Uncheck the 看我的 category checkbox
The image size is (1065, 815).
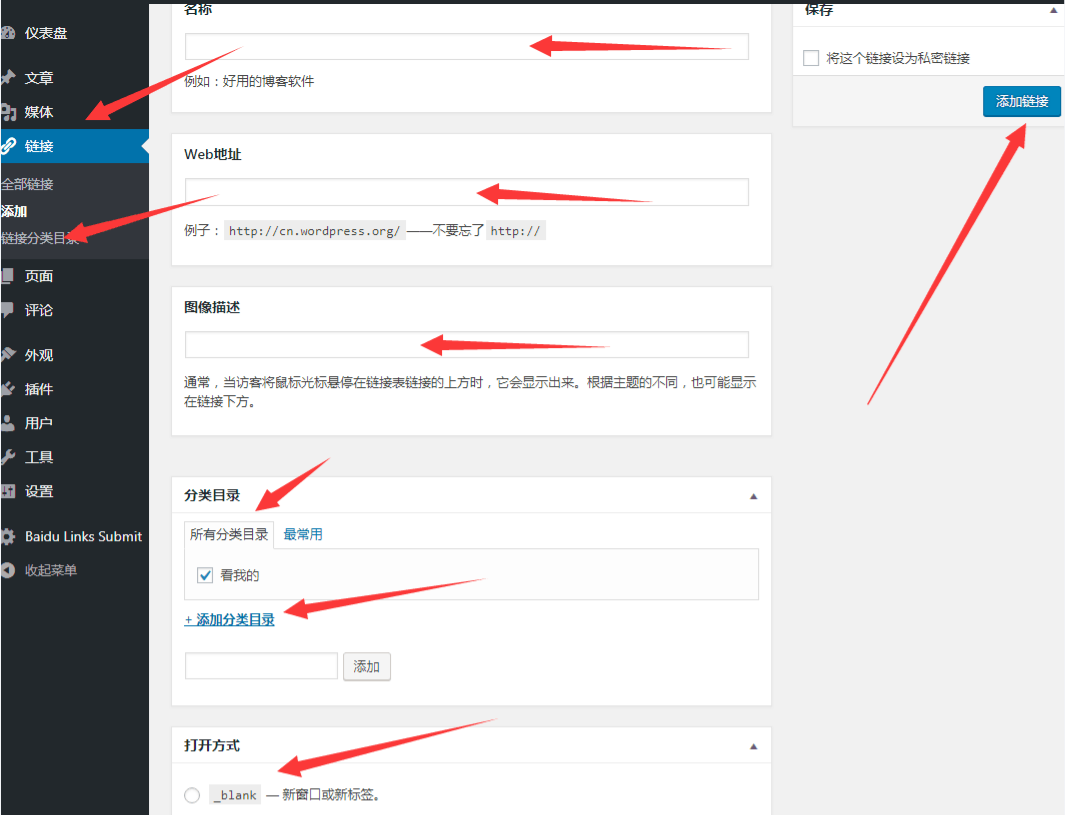205,575
